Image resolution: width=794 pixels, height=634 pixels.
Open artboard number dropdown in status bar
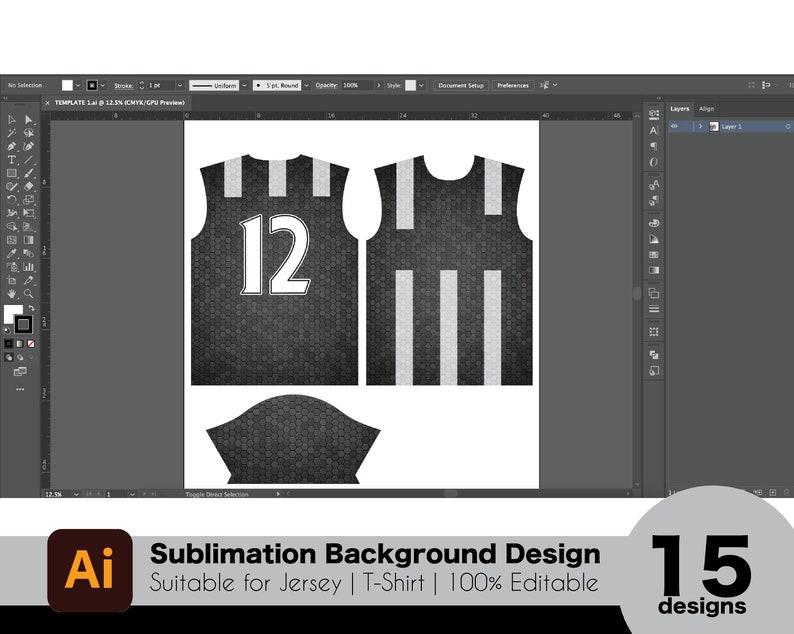pyautogui.click(x=132, y=494)
